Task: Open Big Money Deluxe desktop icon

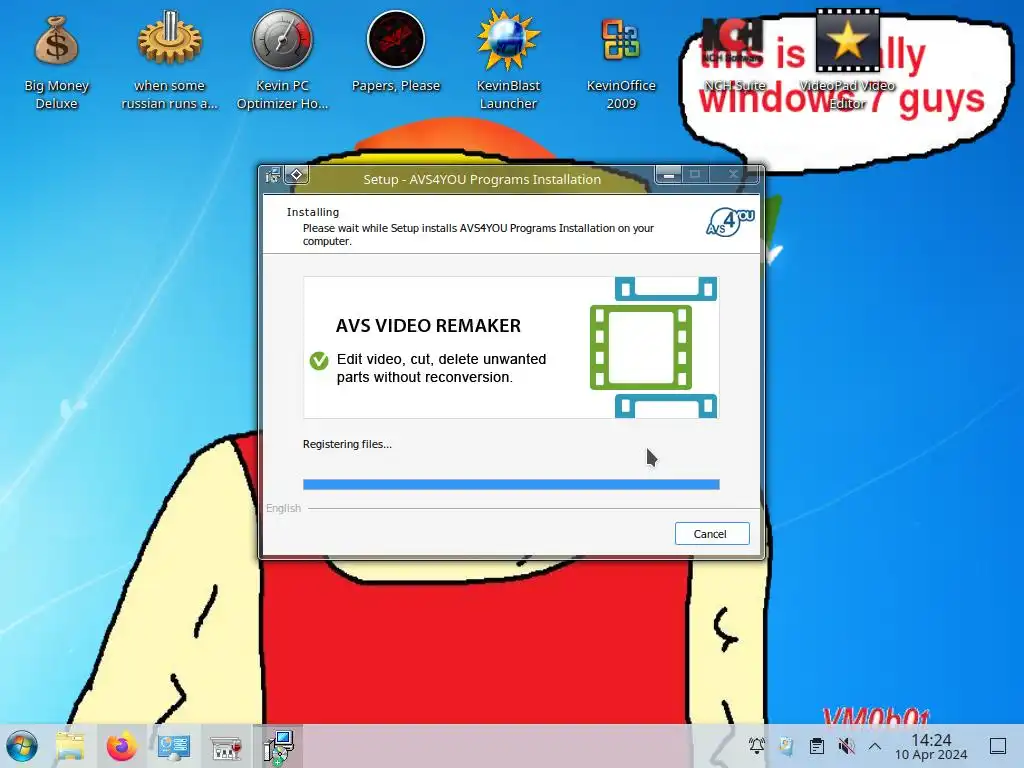Action: click(56, 62)
